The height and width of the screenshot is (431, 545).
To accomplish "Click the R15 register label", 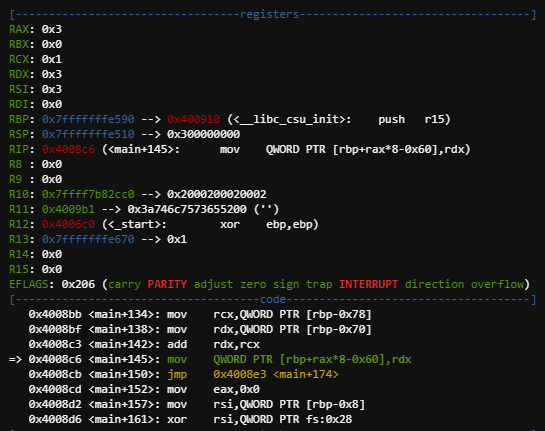I will coord(19,269).
